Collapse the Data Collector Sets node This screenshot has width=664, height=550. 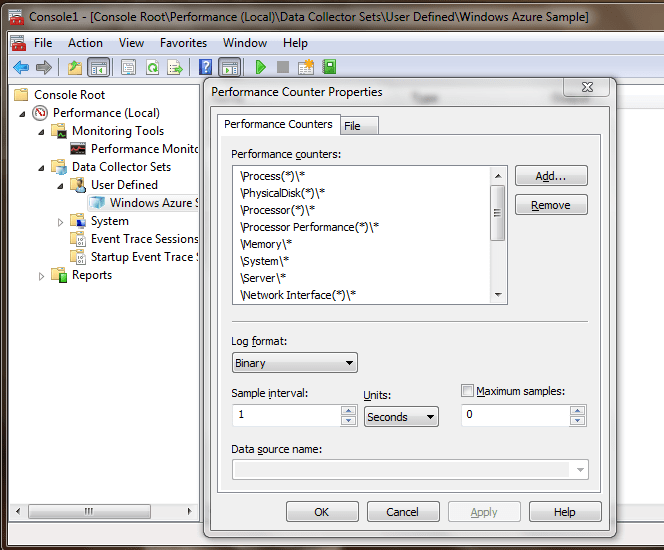[x=42, y=168]
